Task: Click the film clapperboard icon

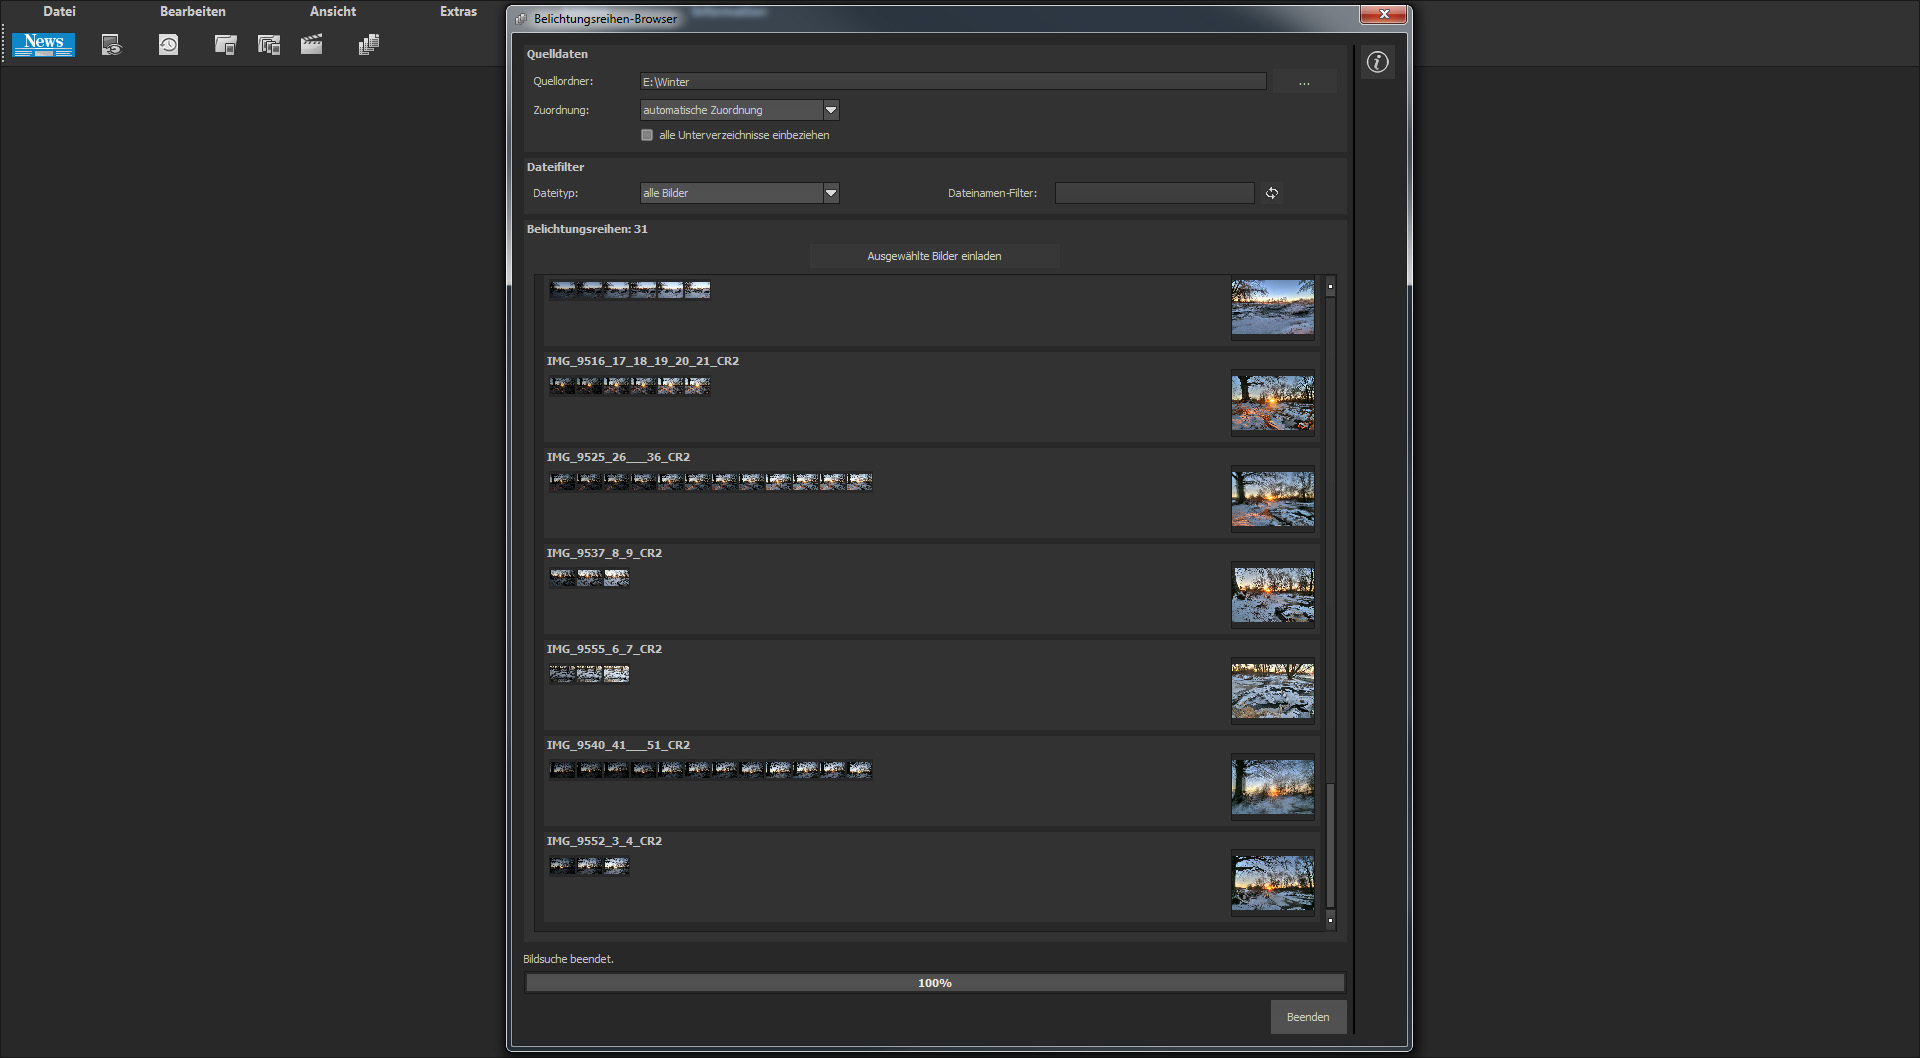Action: click(x=312, y=45)
